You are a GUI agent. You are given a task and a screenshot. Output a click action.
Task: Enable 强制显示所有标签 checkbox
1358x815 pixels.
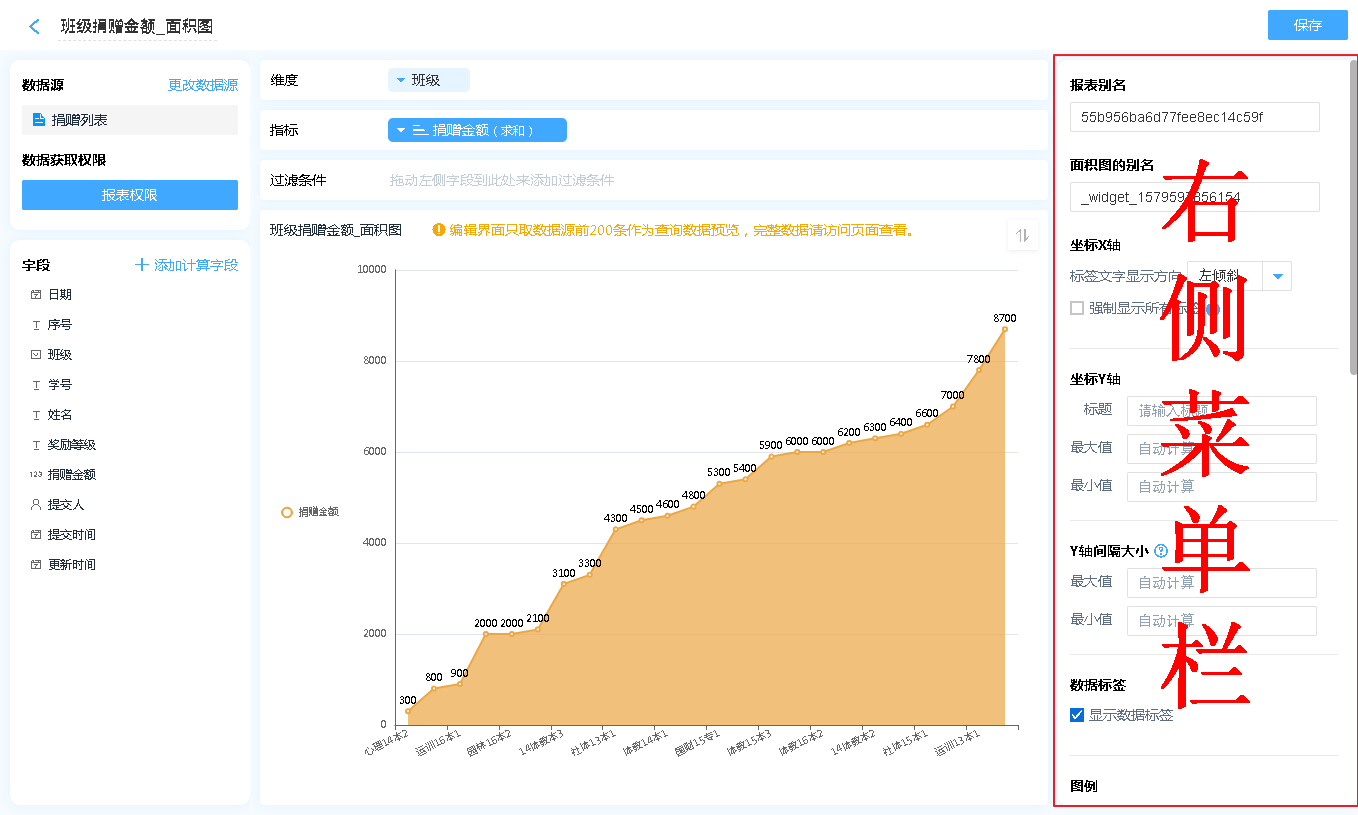(1077, 308)
